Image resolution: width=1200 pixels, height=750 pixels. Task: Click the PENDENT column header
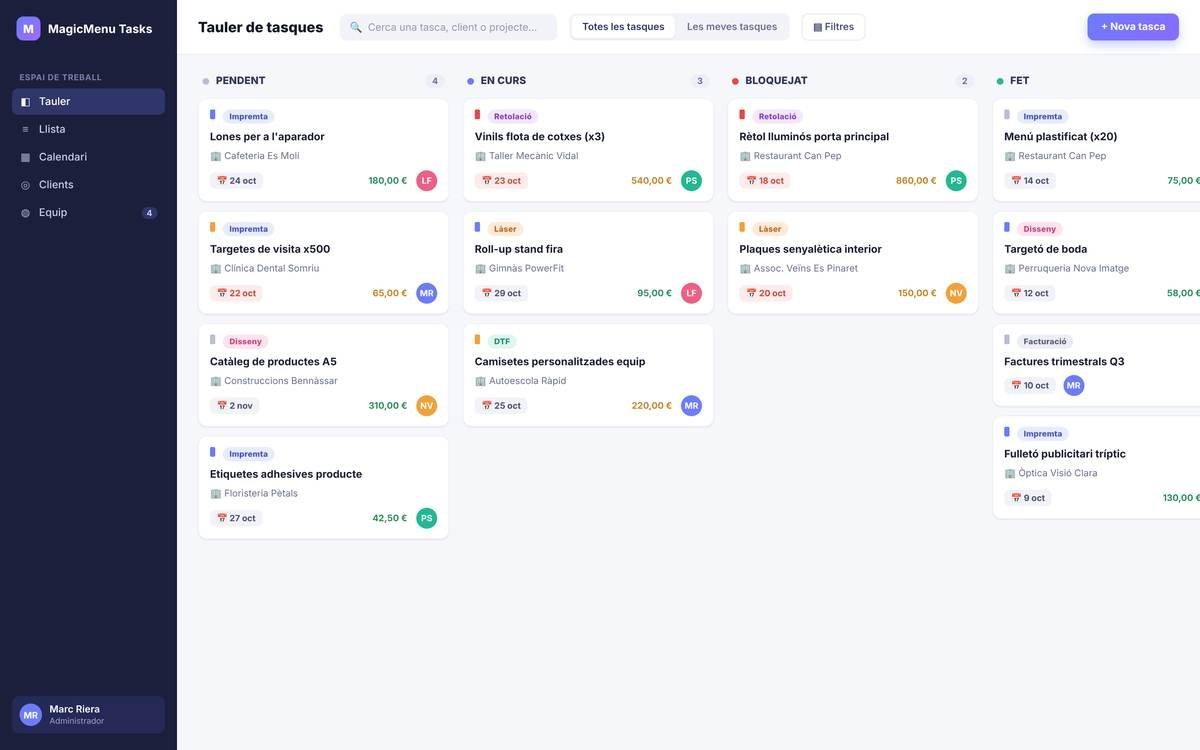click(x=240, y=81)
